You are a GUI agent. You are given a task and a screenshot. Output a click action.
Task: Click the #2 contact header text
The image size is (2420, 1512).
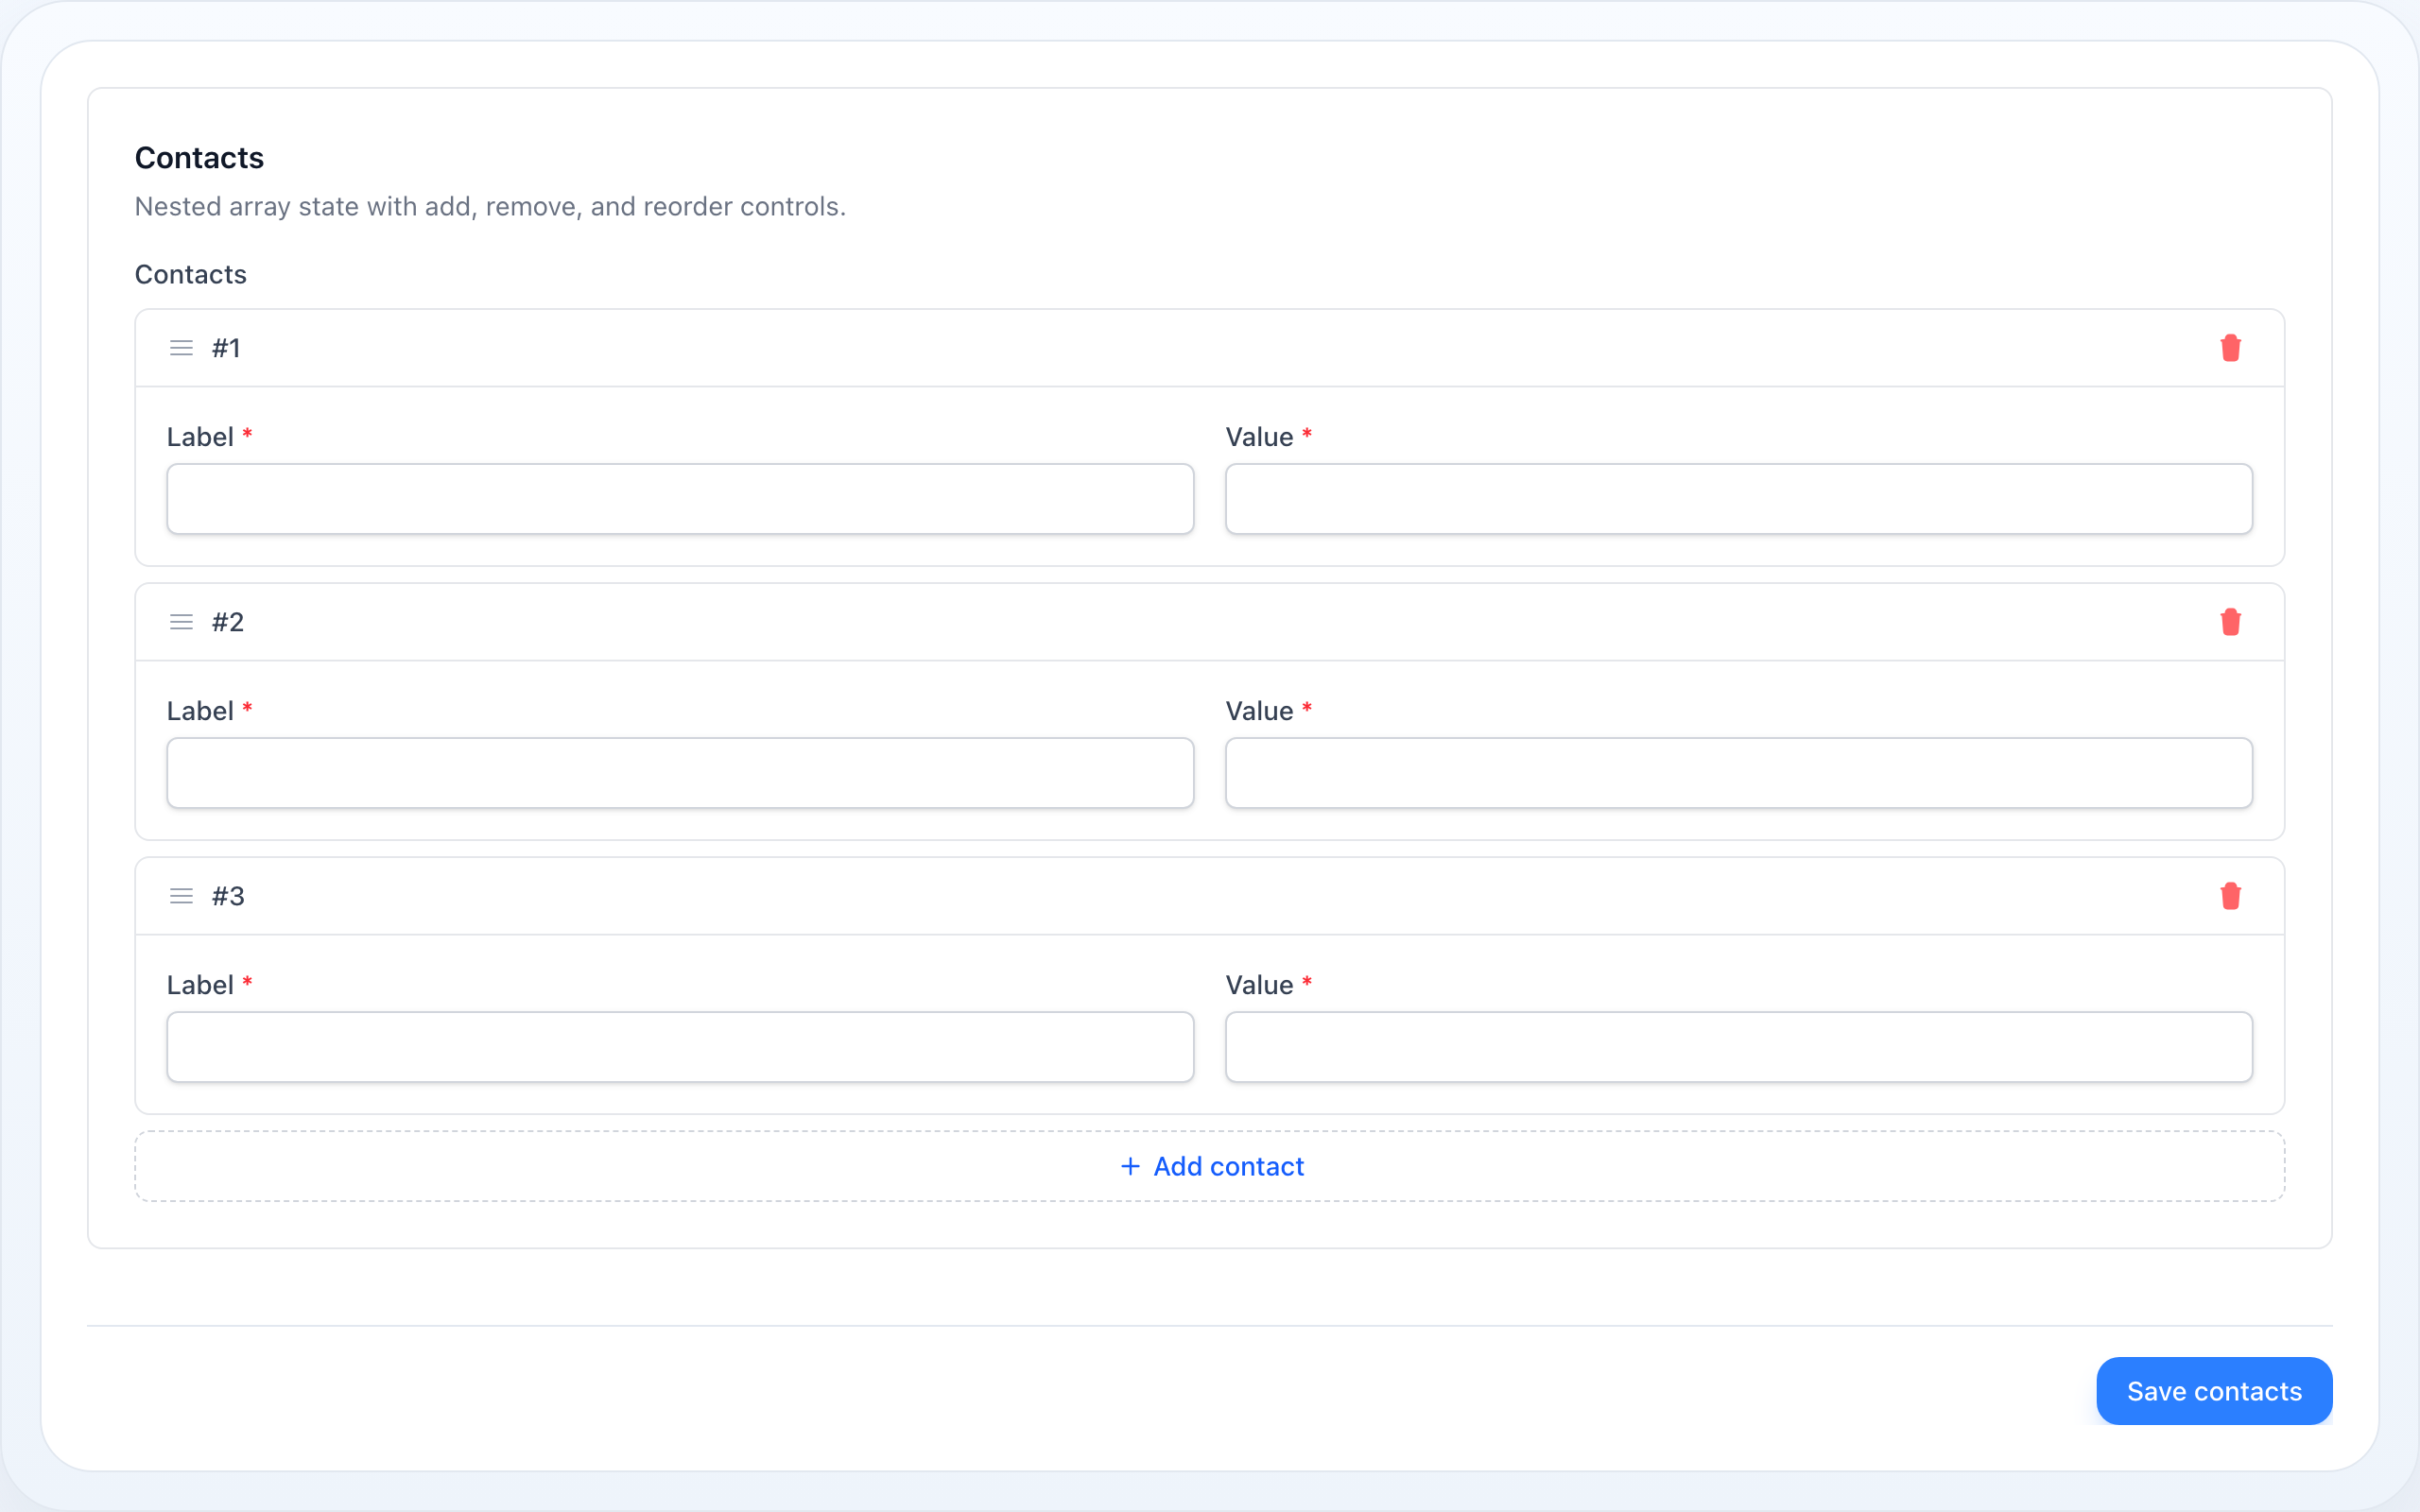(228, 622)
